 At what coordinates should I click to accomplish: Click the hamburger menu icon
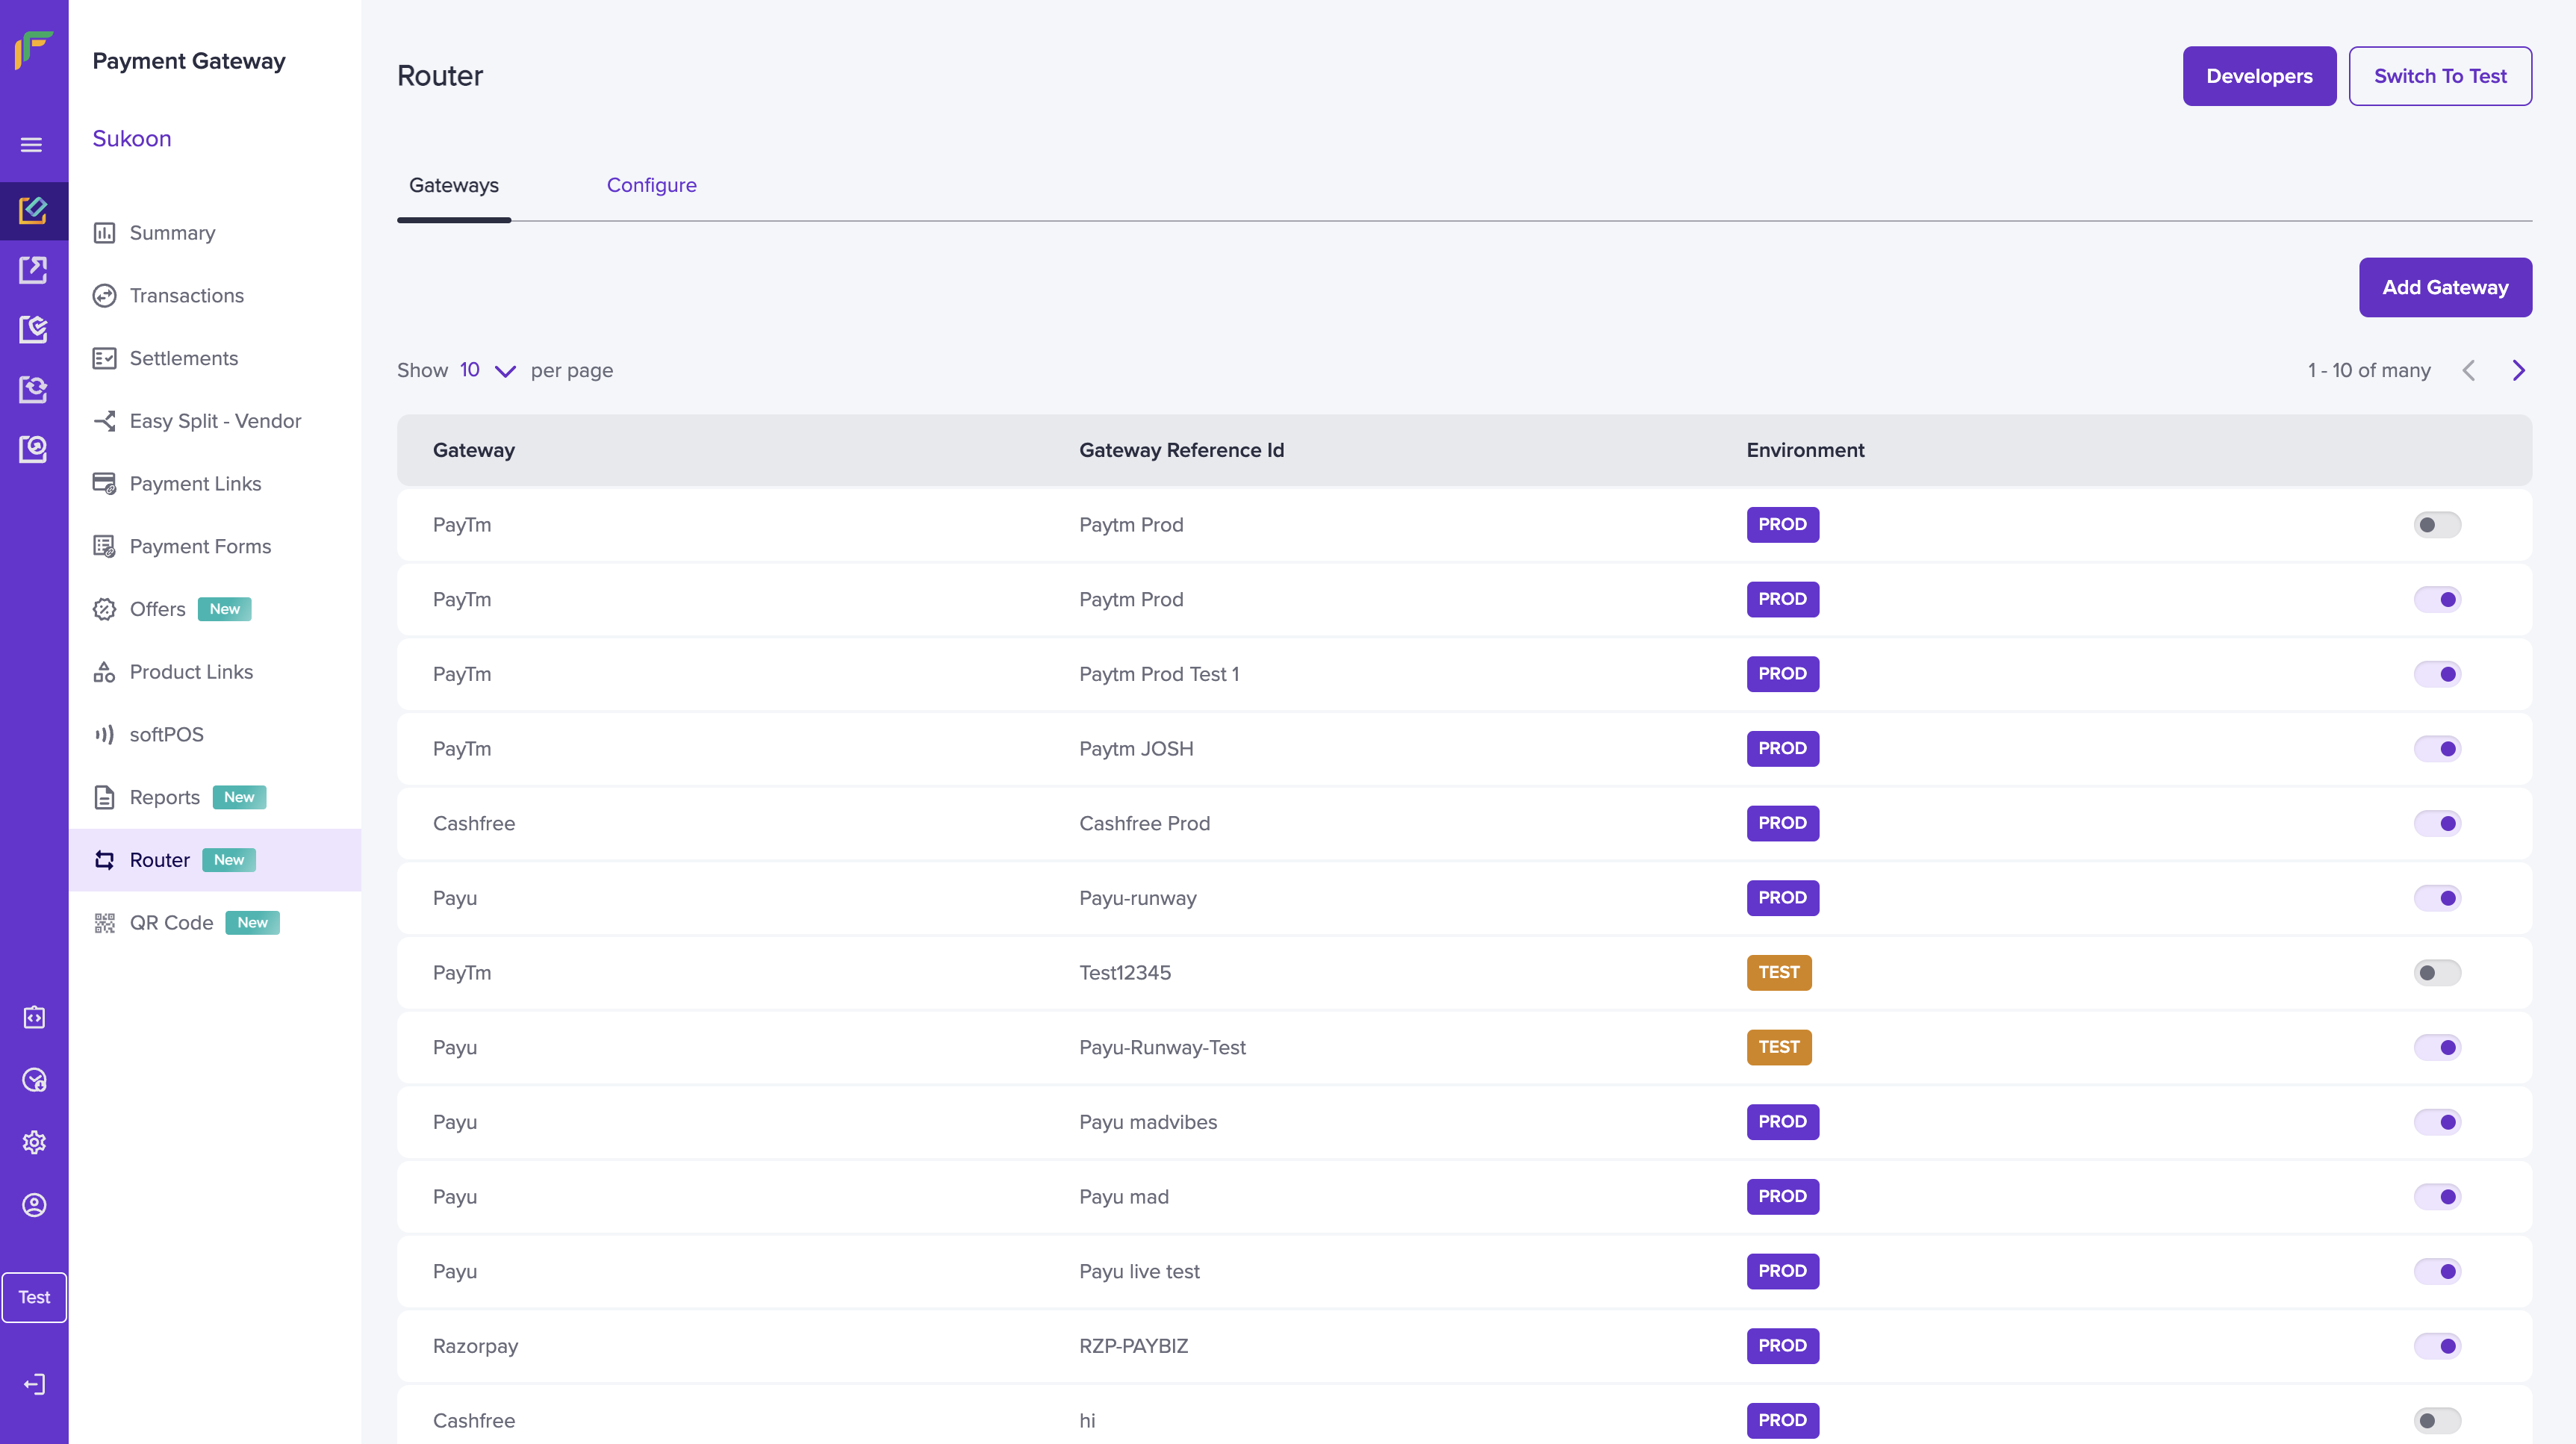(x=32, y=145)
